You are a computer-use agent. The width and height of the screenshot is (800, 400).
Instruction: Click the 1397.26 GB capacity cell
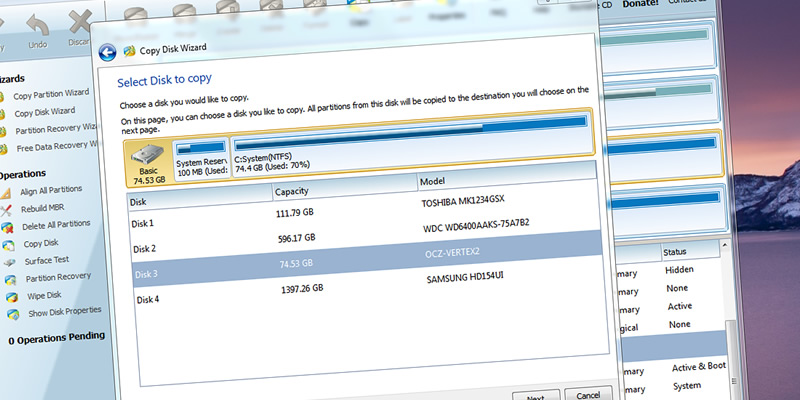point(302,289)
